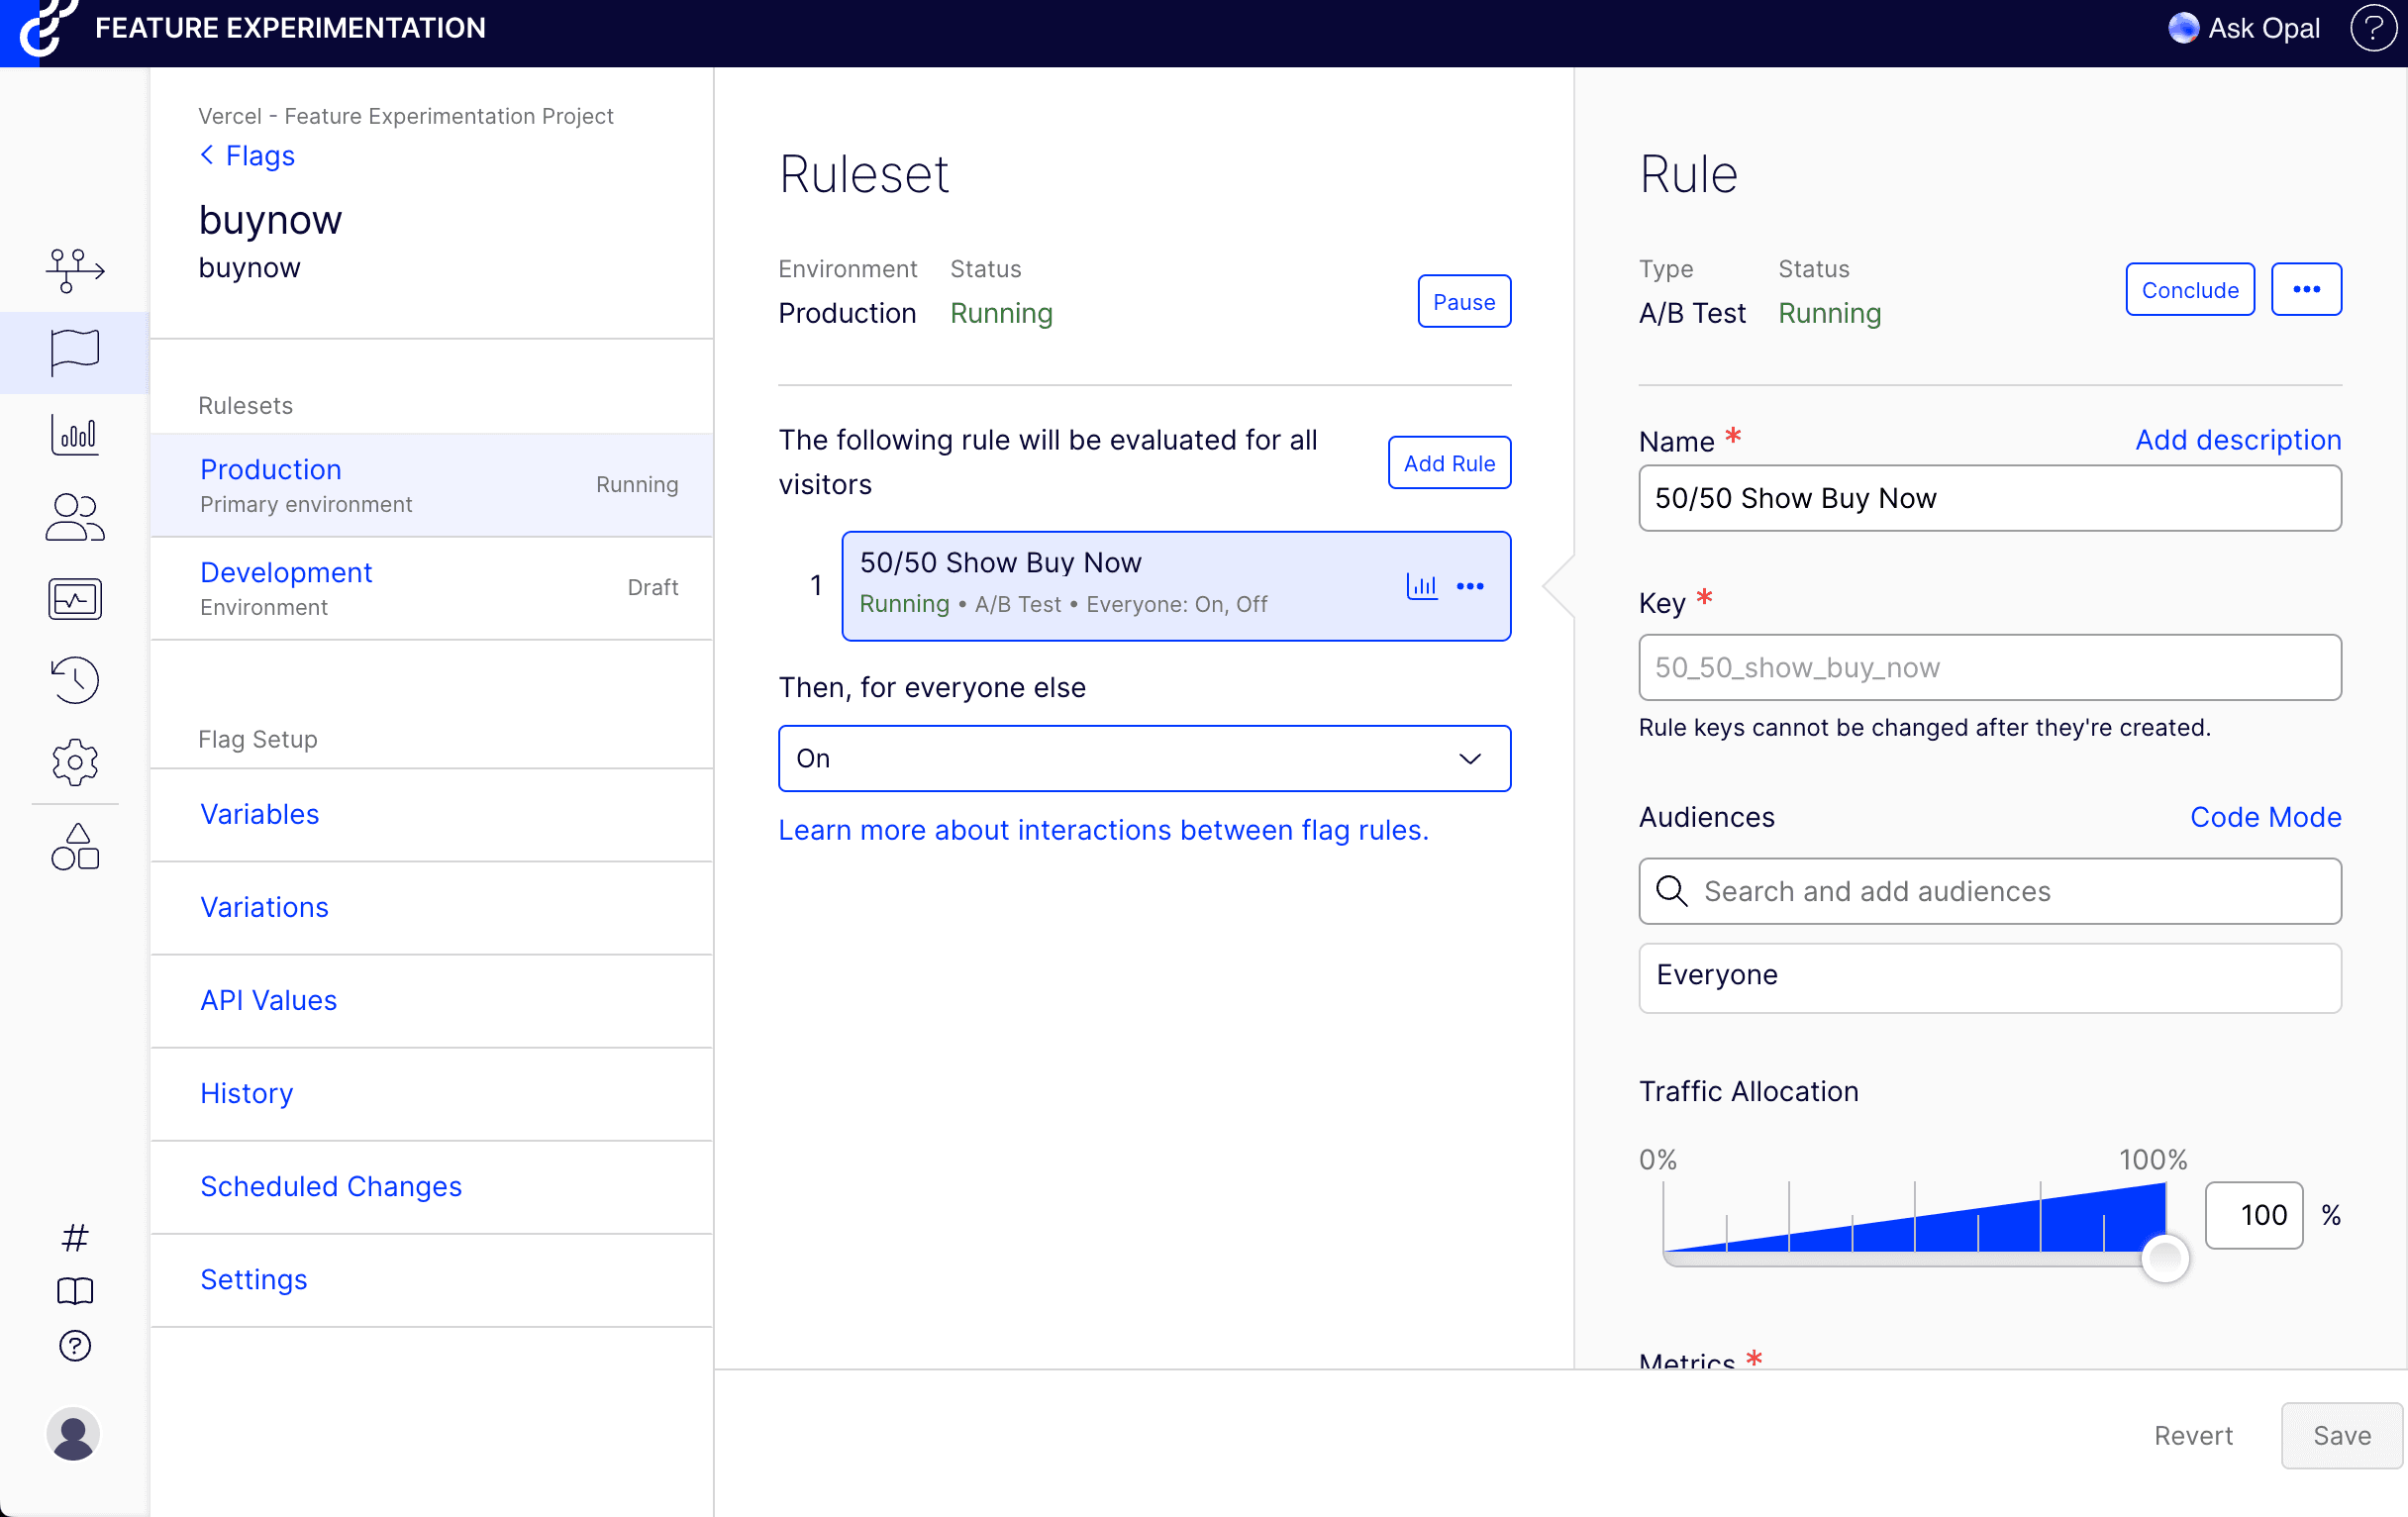Open the rule card three-dot menu
The height and width of the screenshot is (1517, 2408).
click(x=1470, y=586)
